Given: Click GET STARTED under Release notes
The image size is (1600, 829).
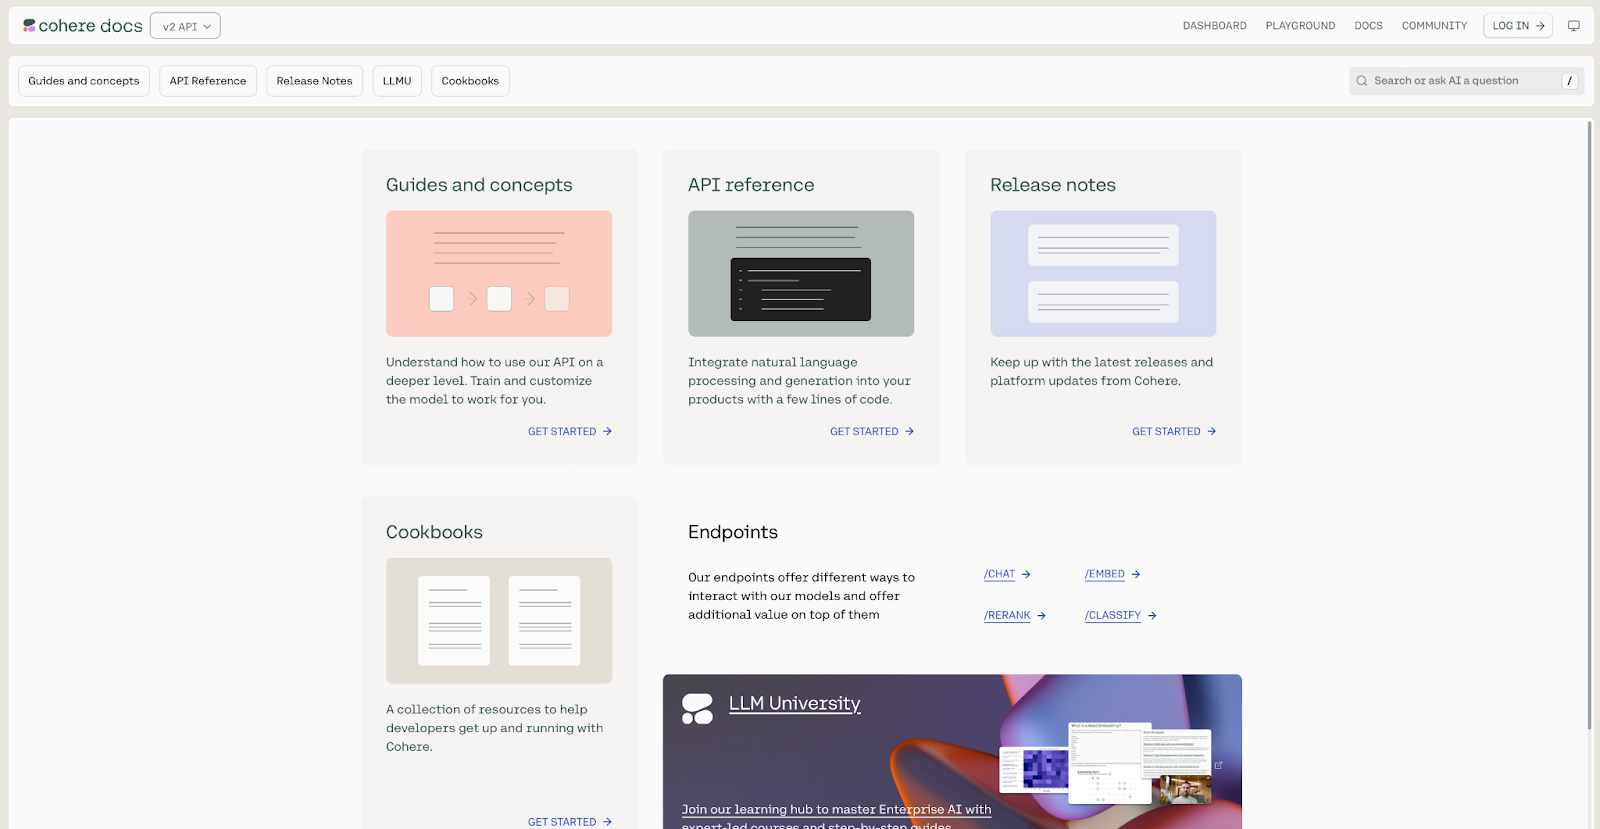Looking at the screenshot, I should [x=1174, y=432].
